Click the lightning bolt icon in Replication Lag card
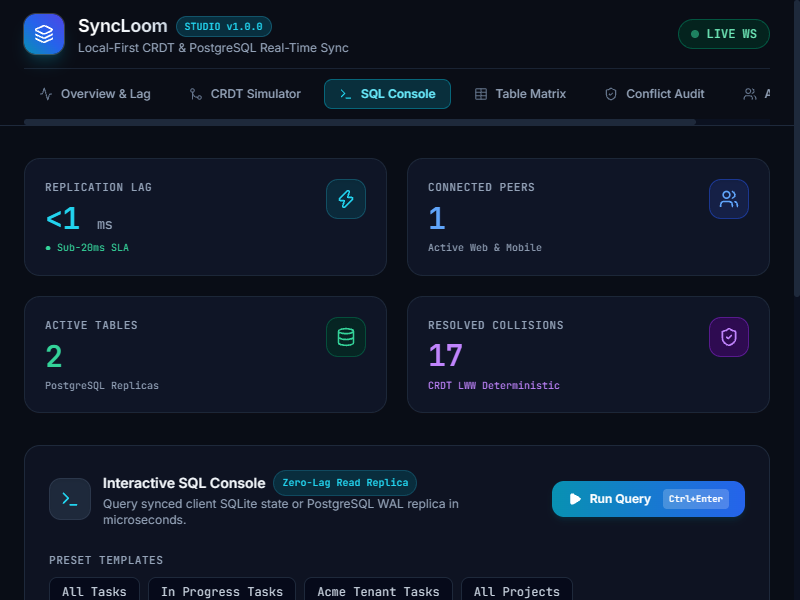Image resolution: width=800 pixels, height=600 pixels. pos(346,199)
